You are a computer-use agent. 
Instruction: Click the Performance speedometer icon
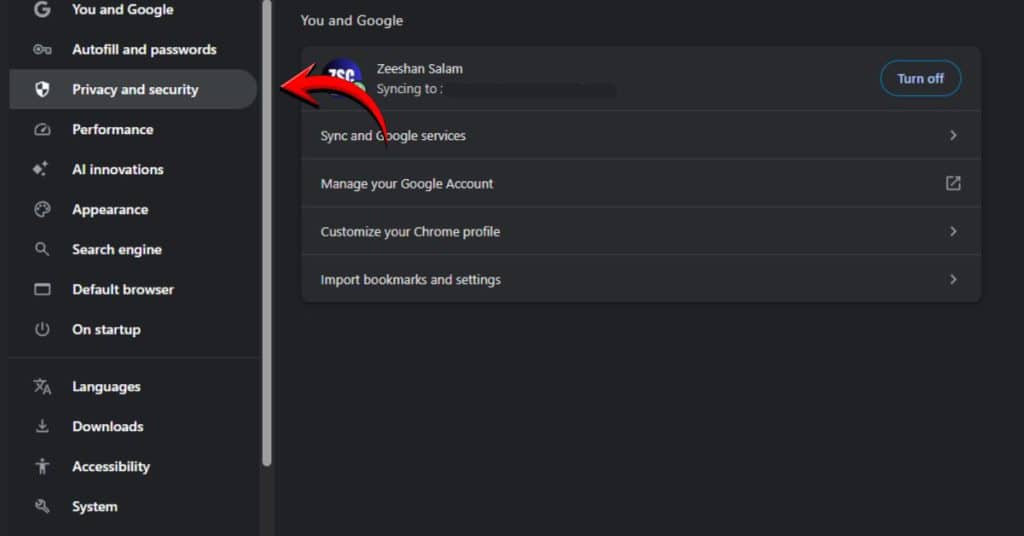click(x=42, y=130)
